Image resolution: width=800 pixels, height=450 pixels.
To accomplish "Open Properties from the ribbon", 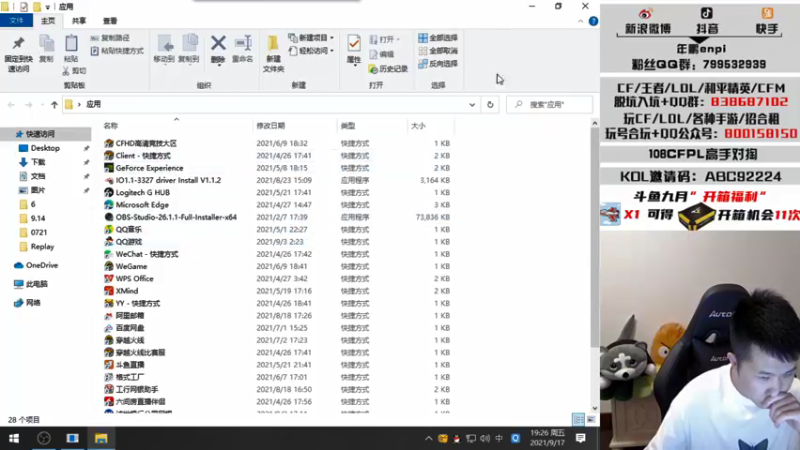I will pos(354,49).
